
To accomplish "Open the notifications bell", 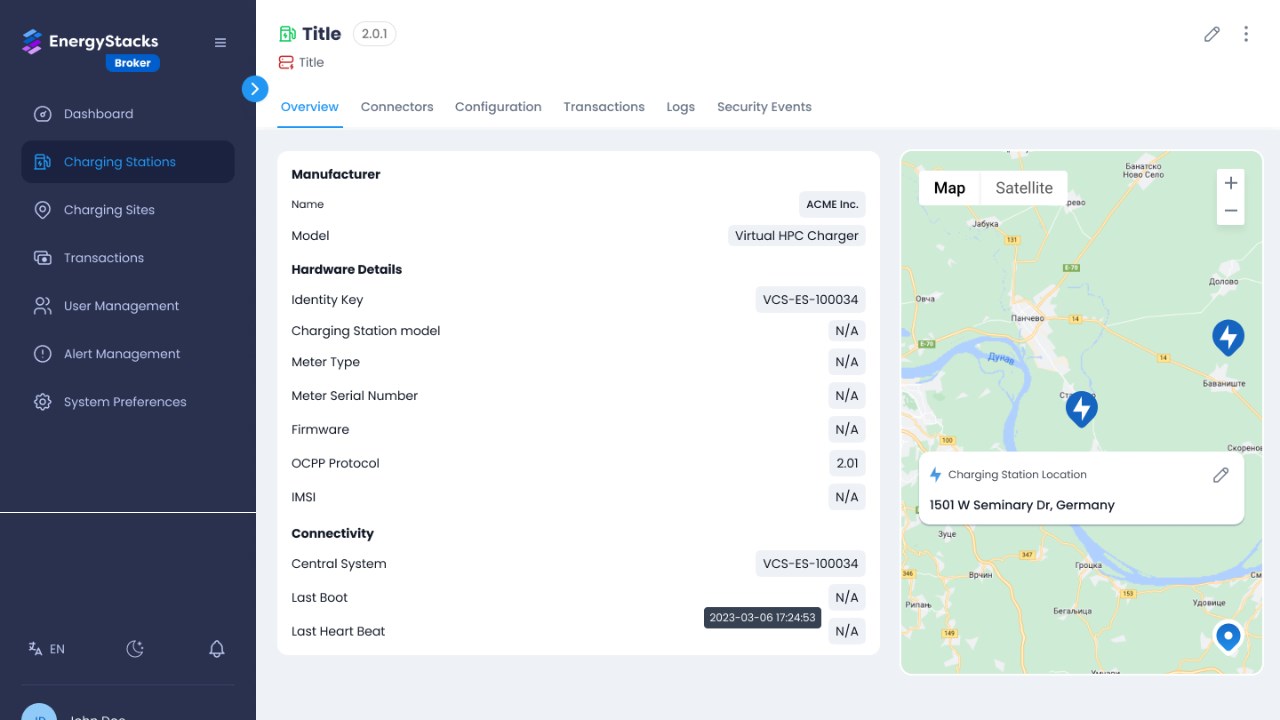I will pyautogui.click(x=217, y=649).
